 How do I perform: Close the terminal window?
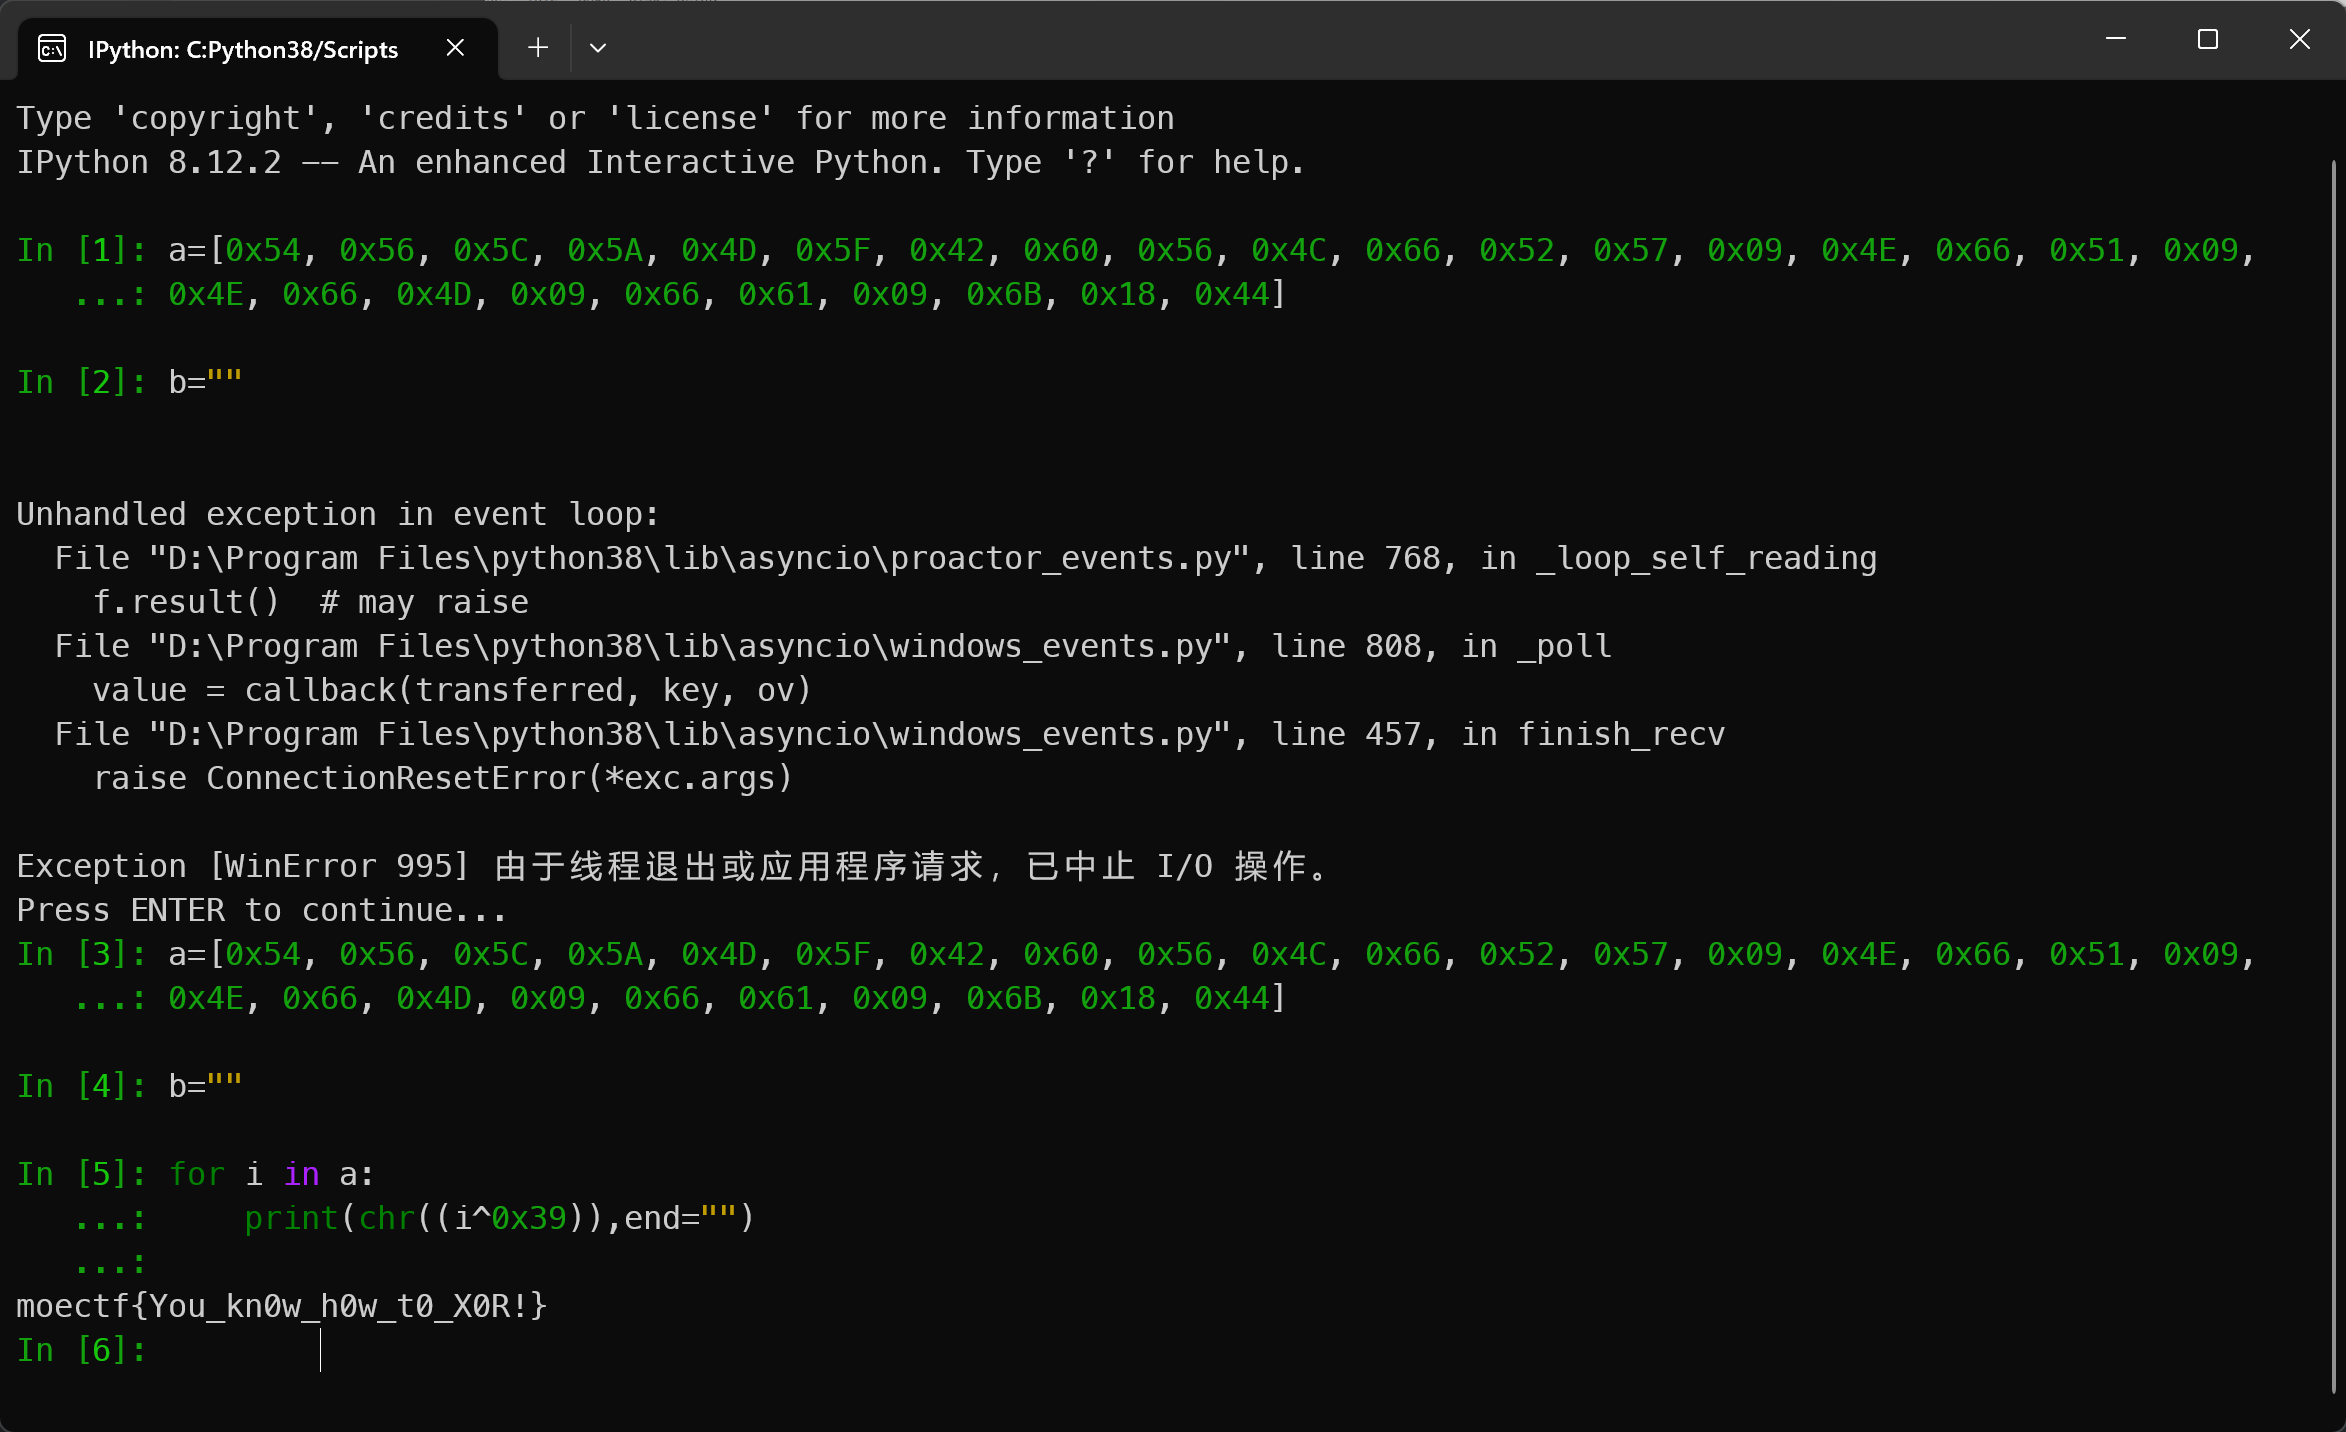pos(2299,39)
